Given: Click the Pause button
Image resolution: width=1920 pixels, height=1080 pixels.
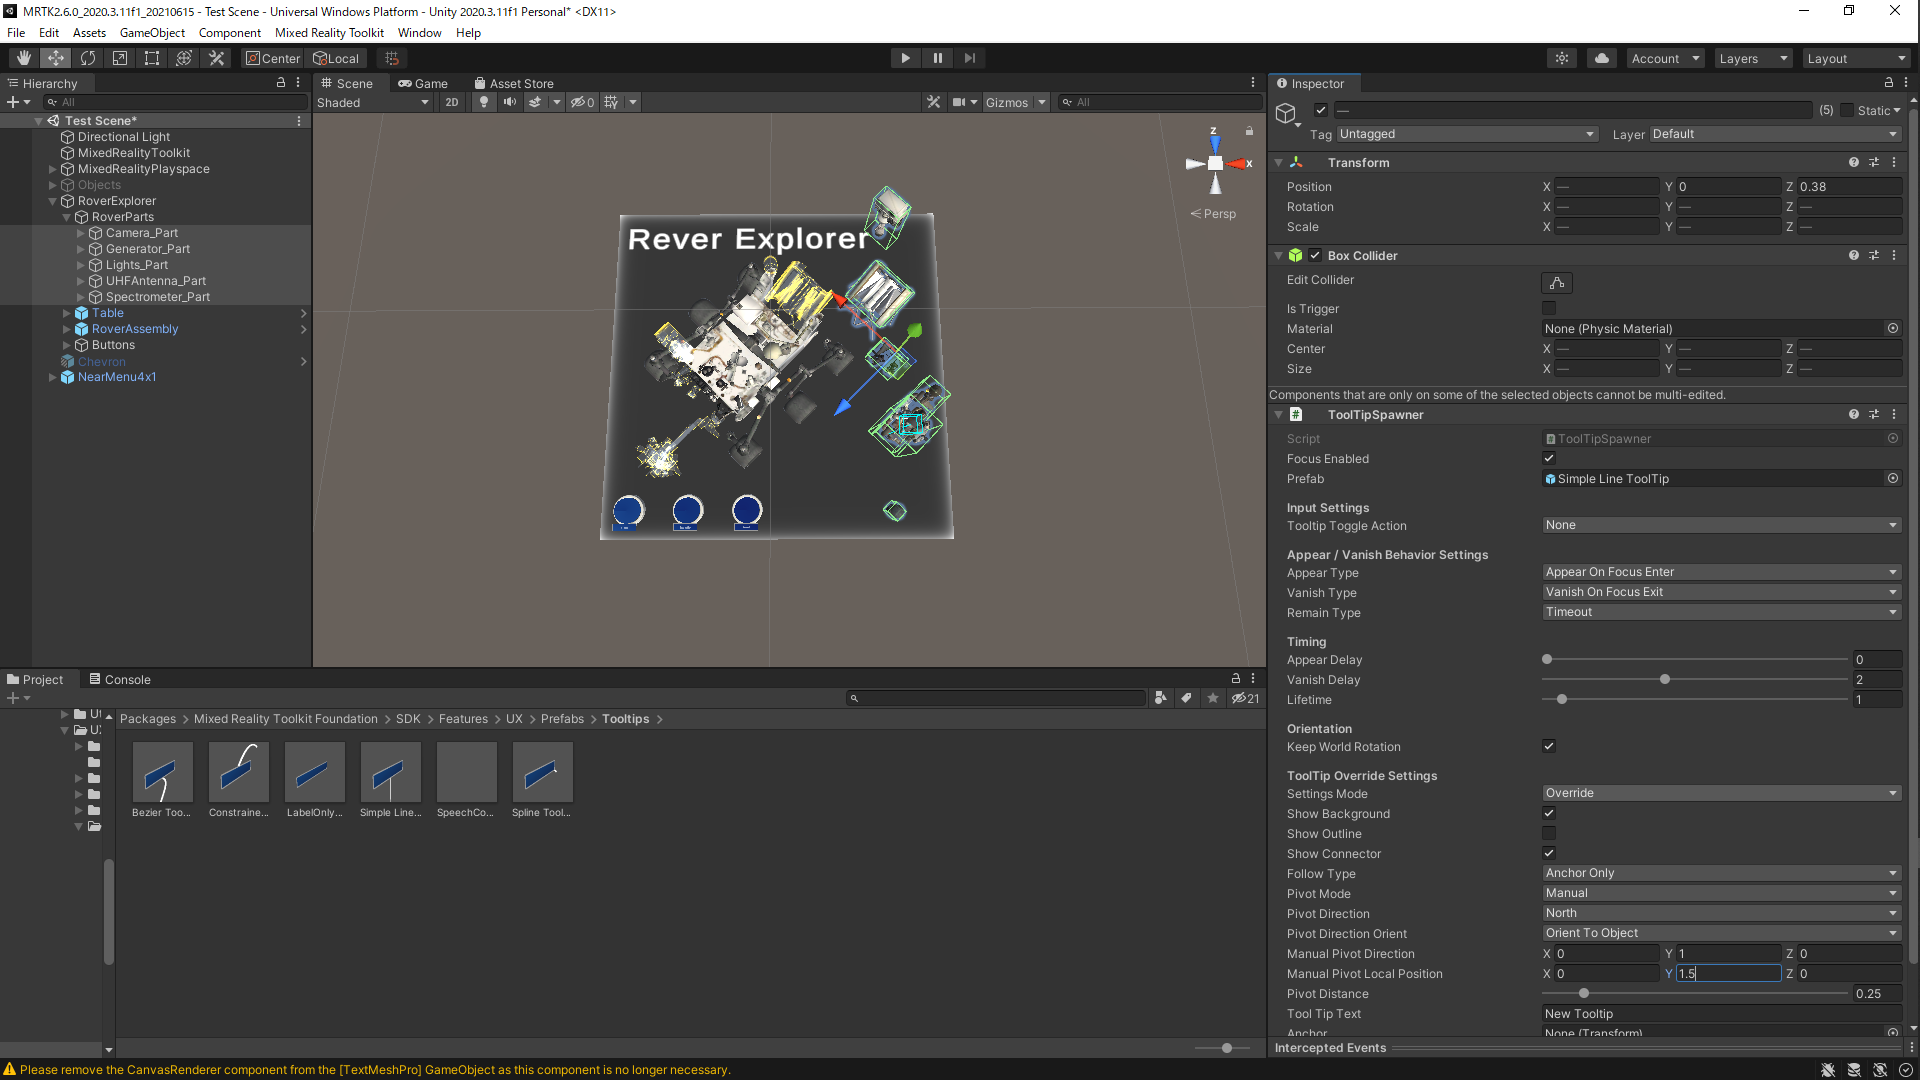Looking at the screenshot, I should 937,58.
